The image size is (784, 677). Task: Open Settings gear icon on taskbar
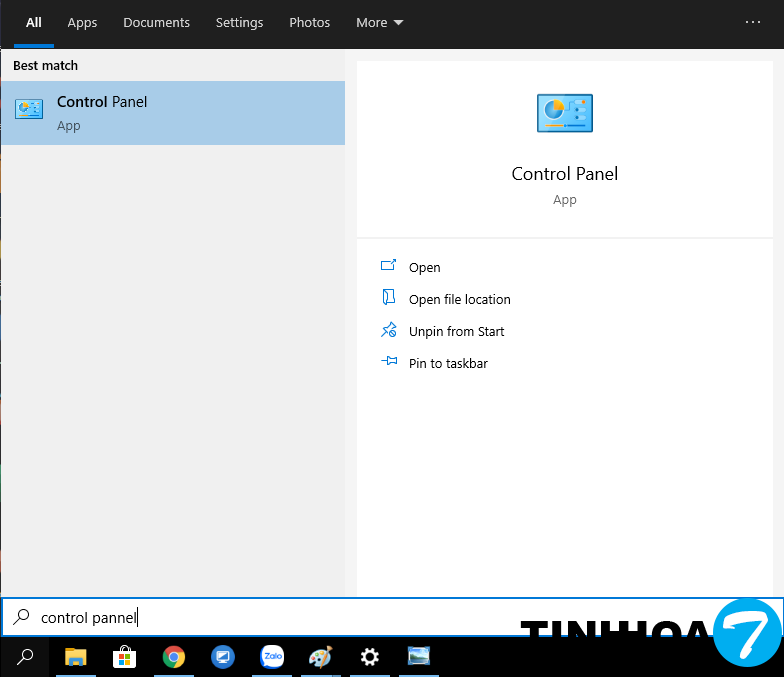tap(369, 656)
